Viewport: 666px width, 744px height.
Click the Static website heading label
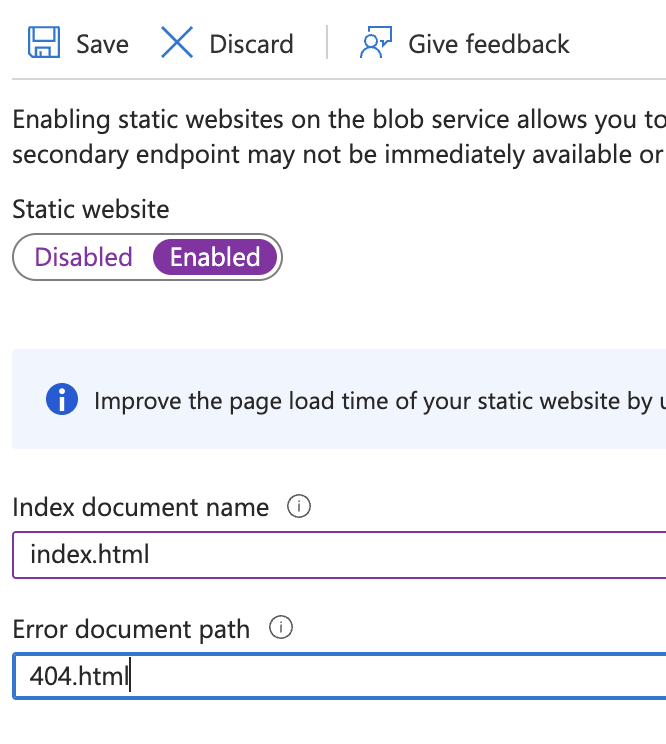pyautogui.click(x=91, y=209)
